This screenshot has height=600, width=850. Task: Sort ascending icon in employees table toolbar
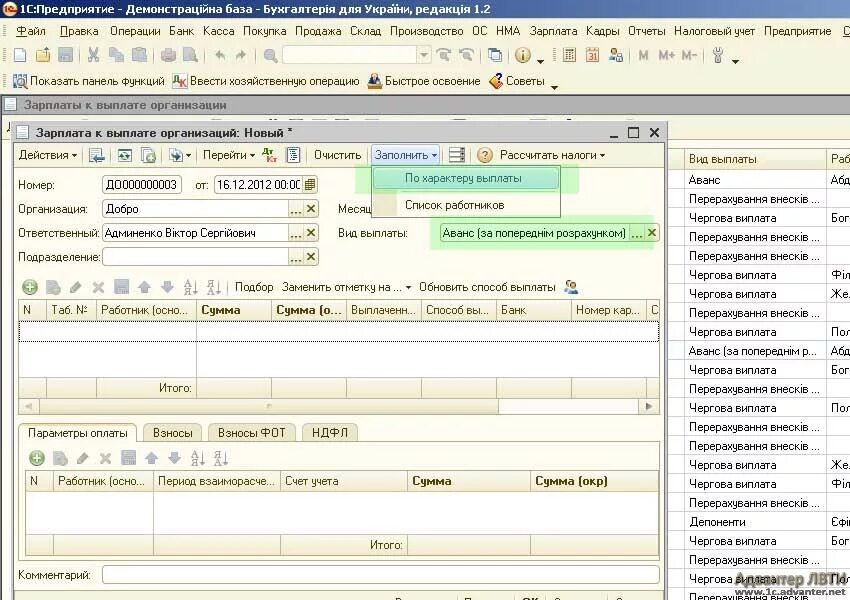[190, 287]
